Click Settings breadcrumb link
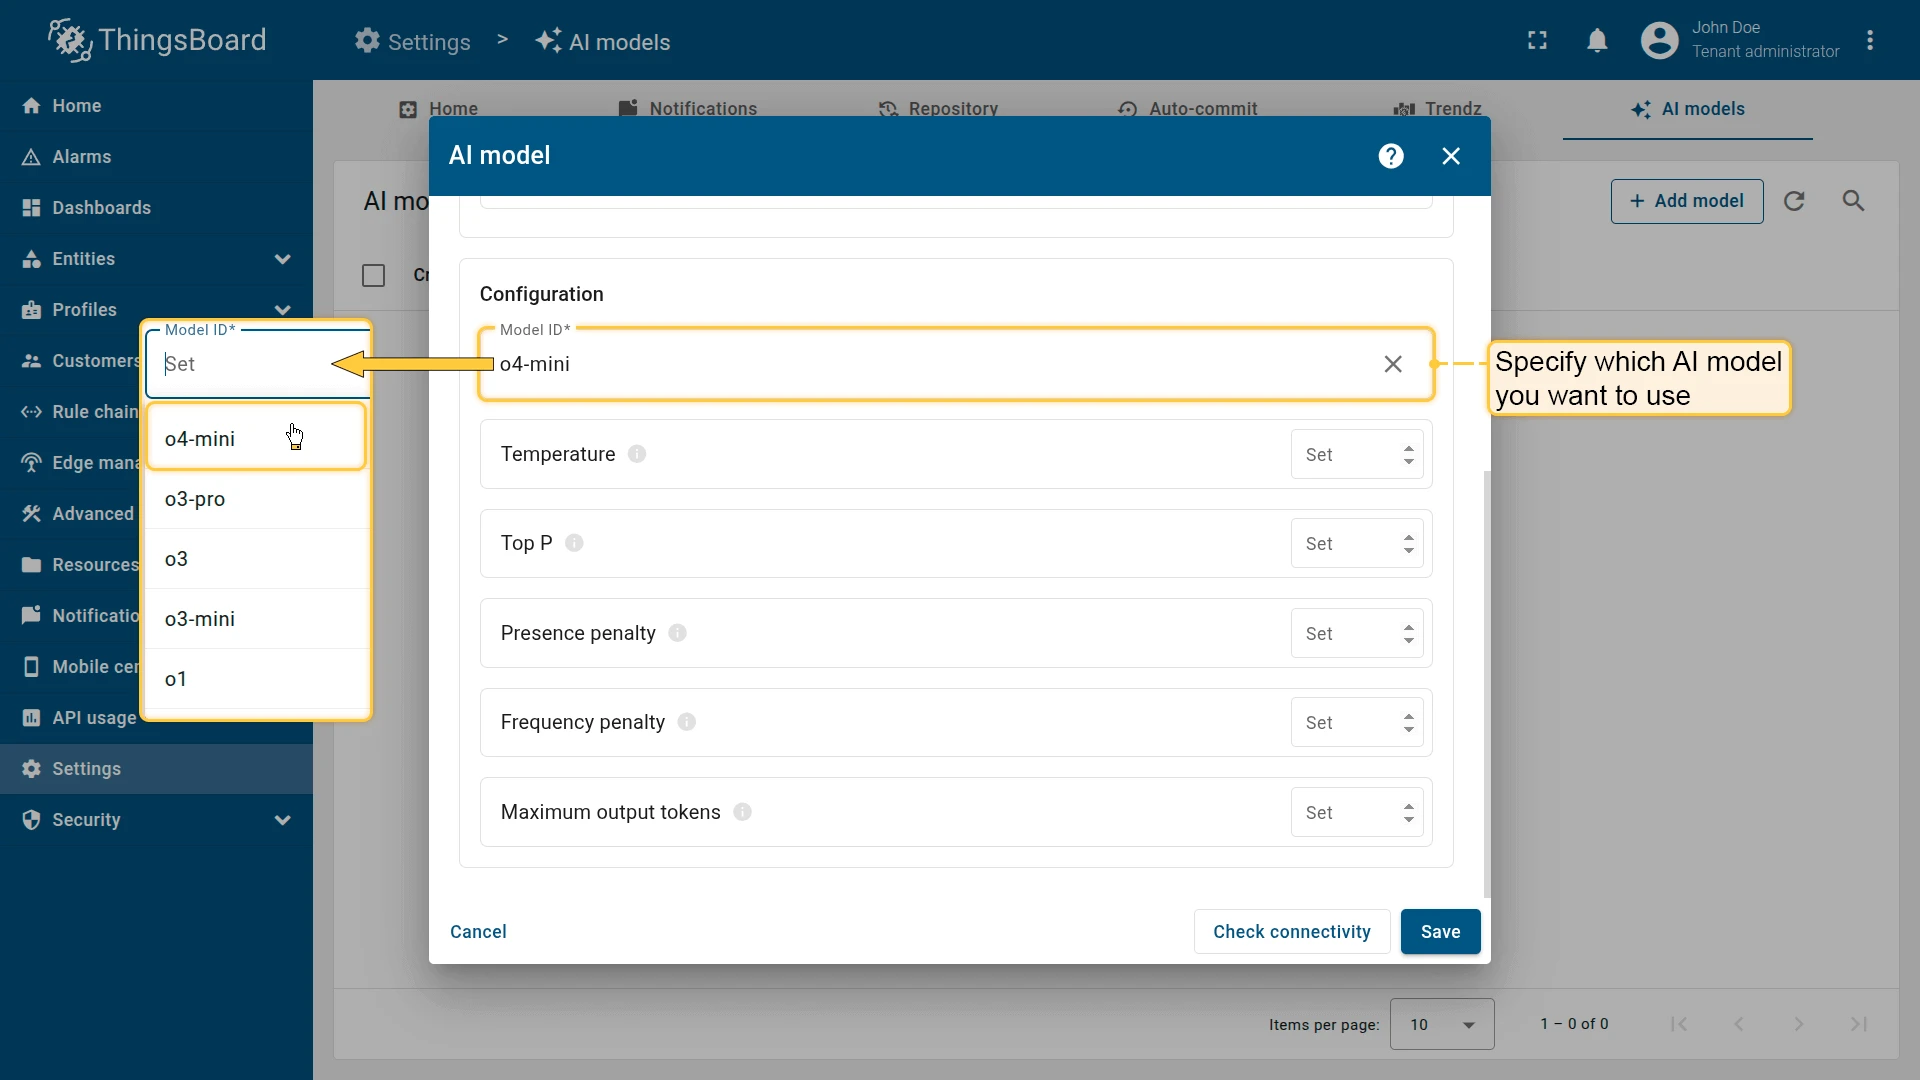1920x1080 pixels. tap(412, 41)
